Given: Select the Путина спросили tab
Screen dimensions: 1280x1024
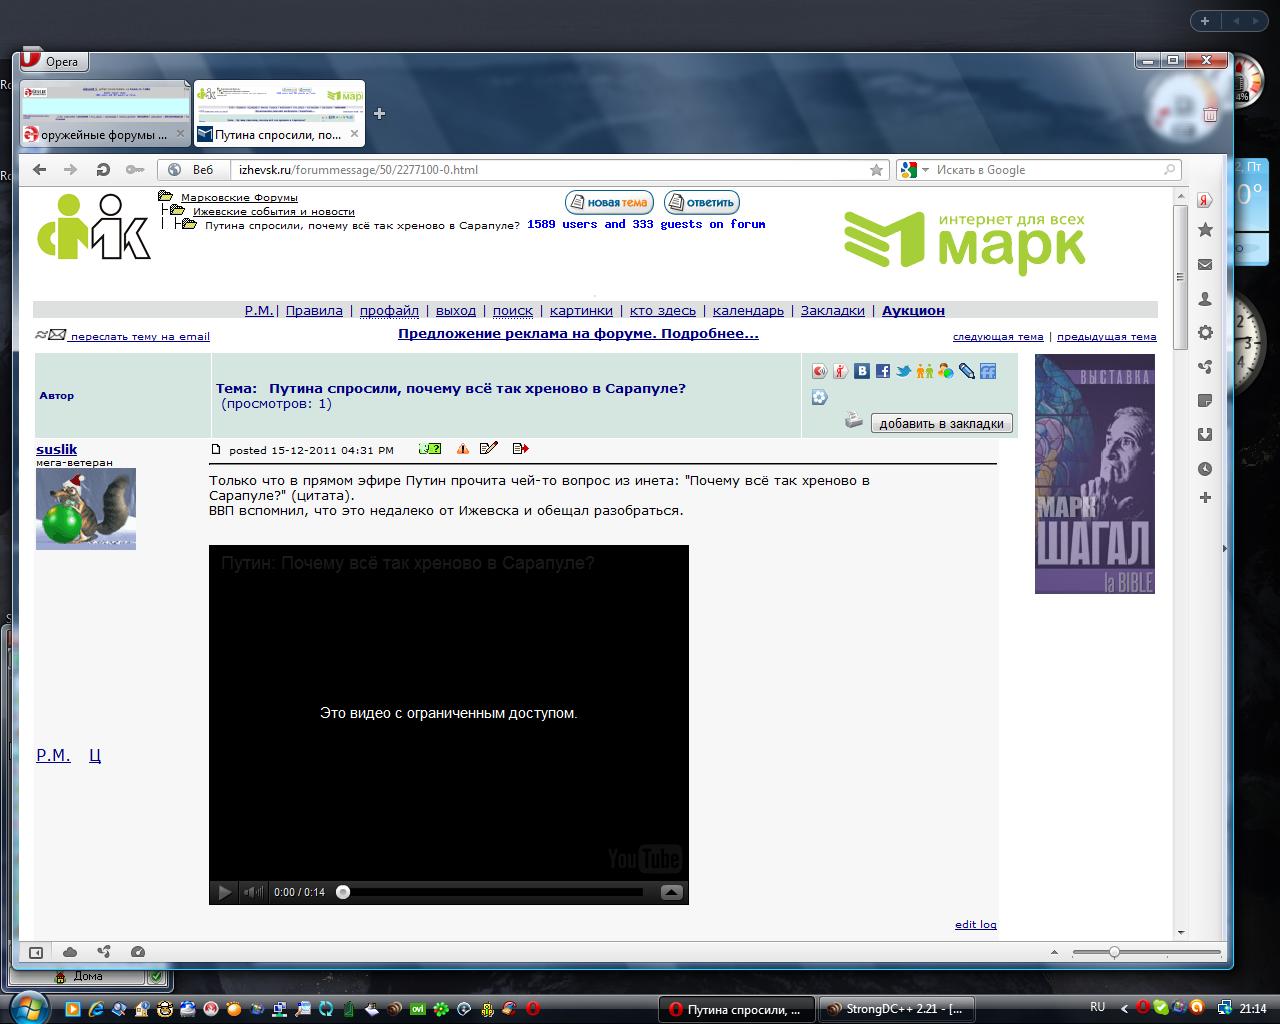Looking at the screenshot, I should click(279, 113).
